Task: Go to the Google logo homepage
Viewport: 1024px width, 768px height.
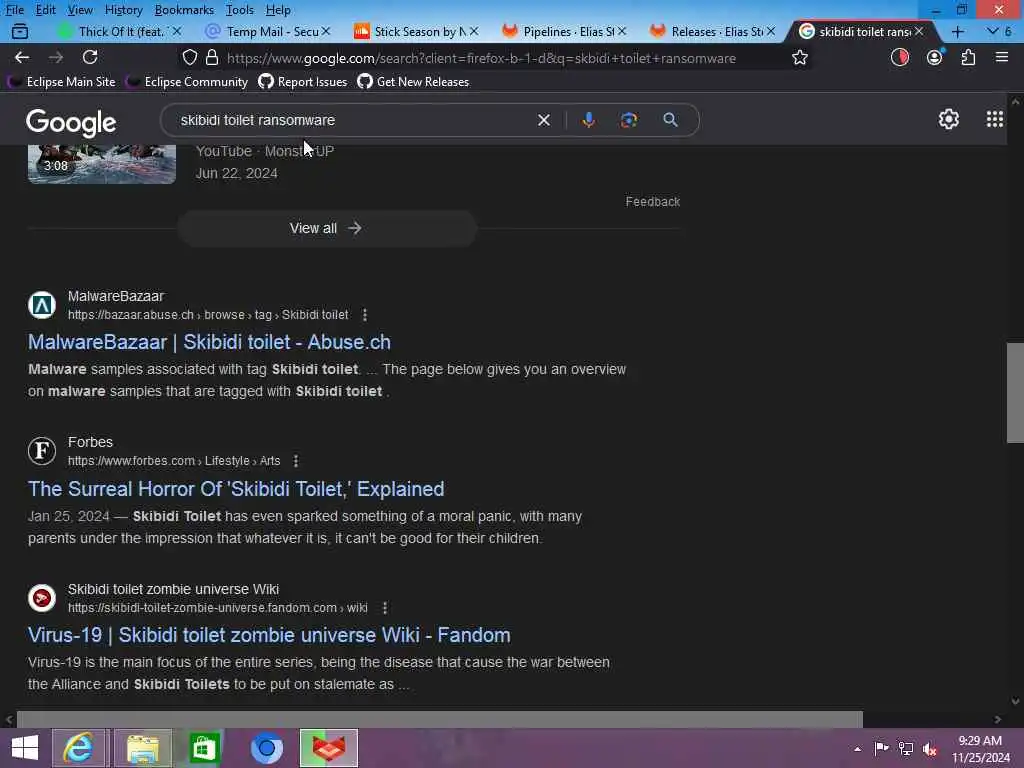Action: pos(71,122)
